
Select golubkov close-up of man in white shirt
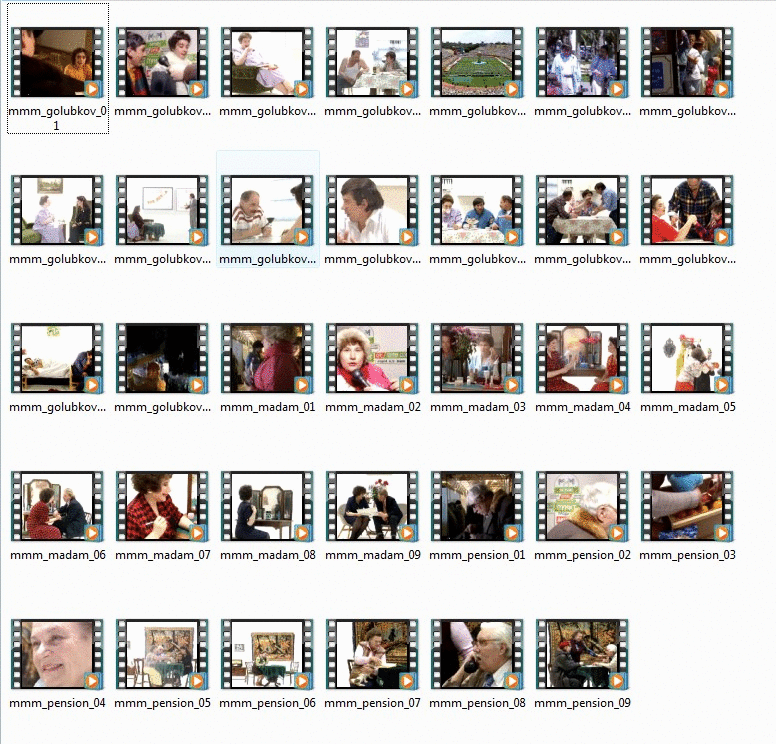[x=372, y=210]
